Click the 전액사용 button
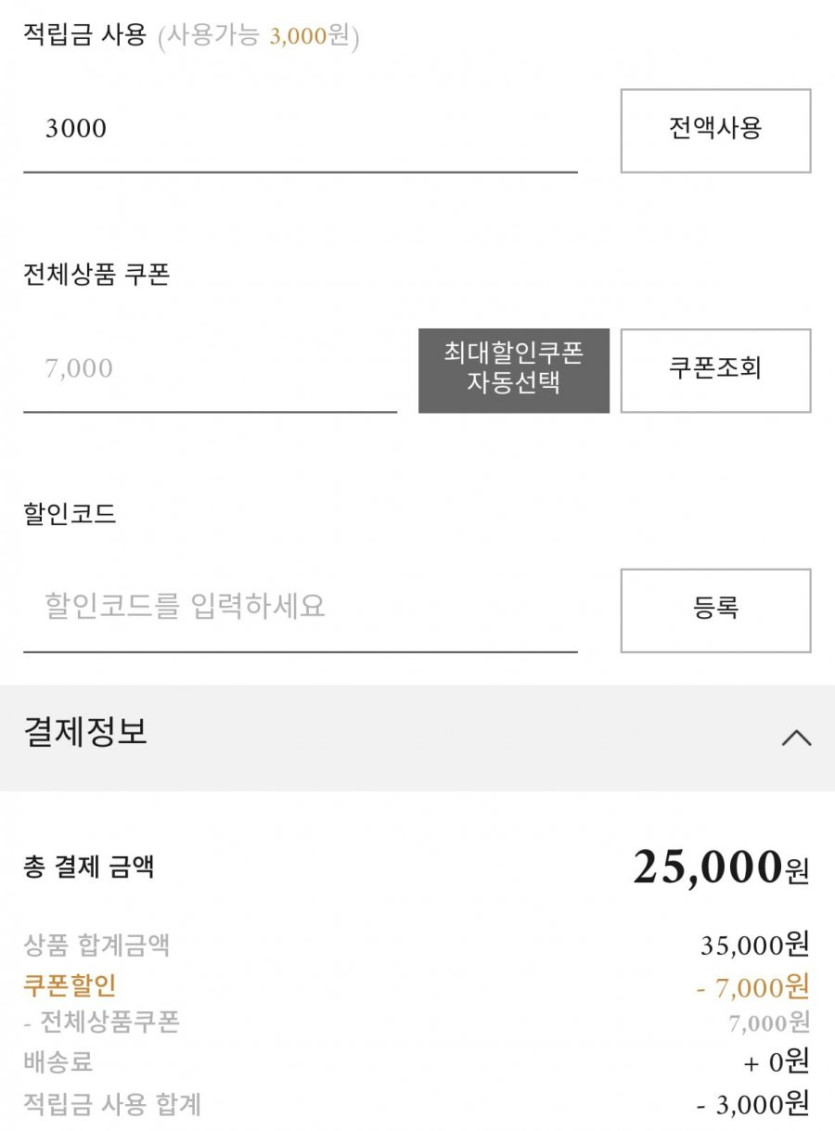The height and width of the screenshot is (1131, 835). (715, 130)
